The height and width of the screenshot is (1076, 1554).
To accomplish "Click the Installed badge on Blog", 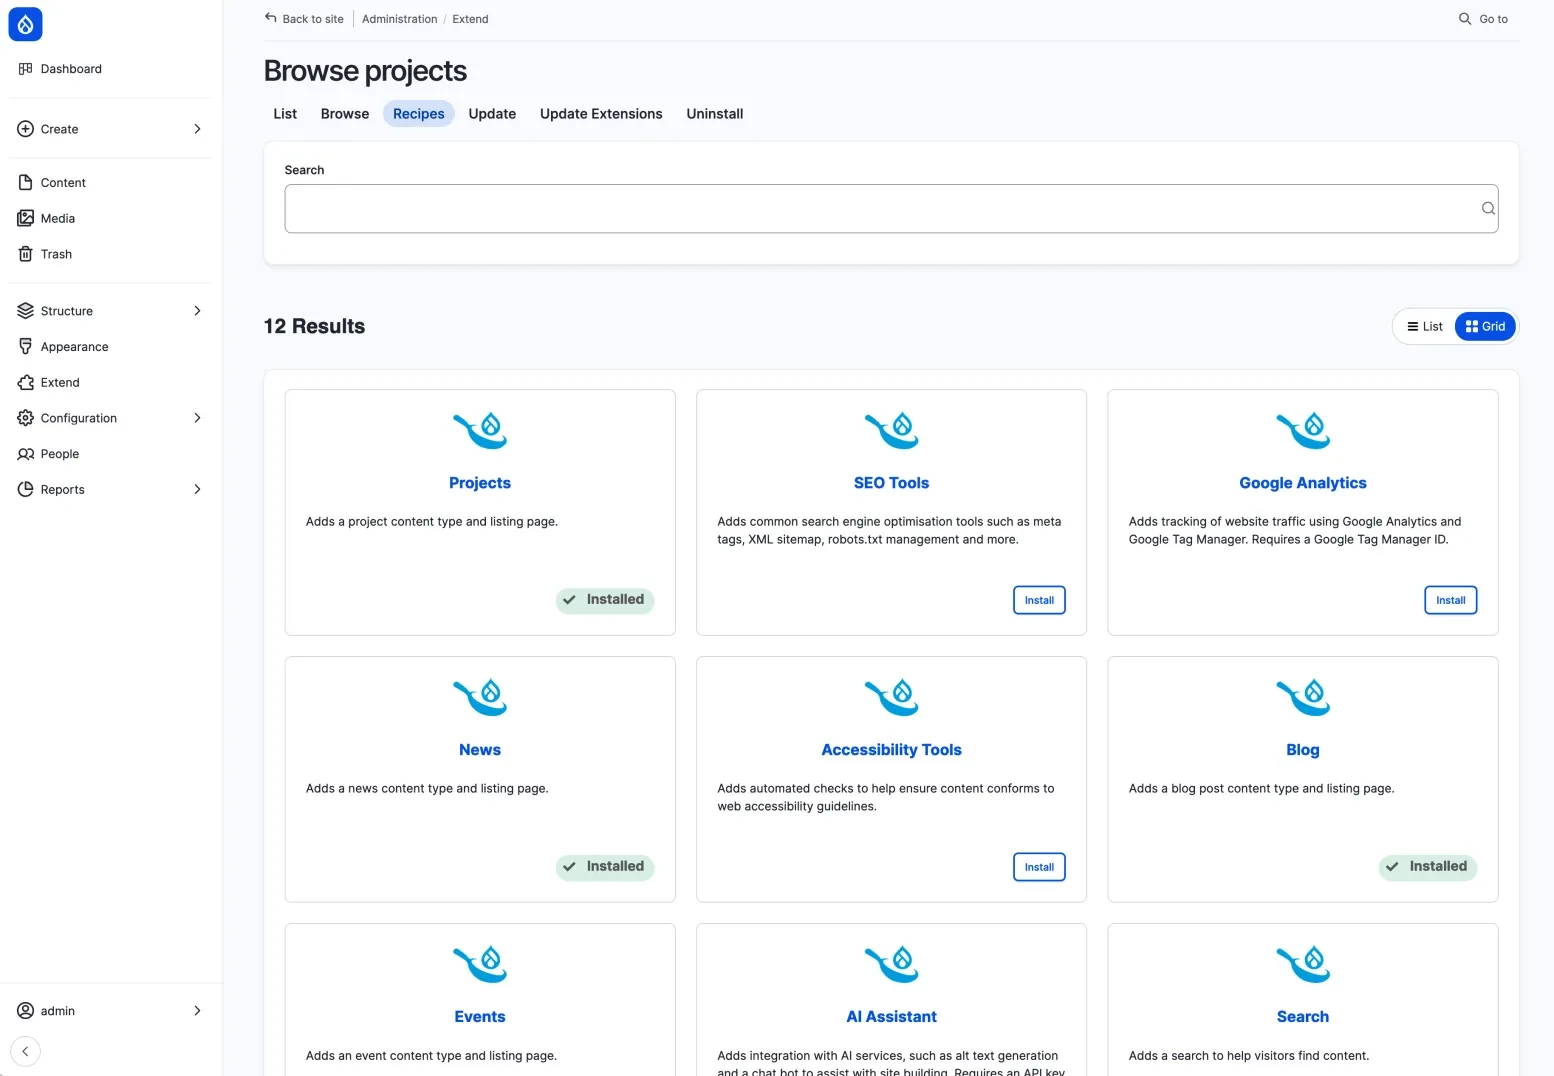I will (1428, 867).
